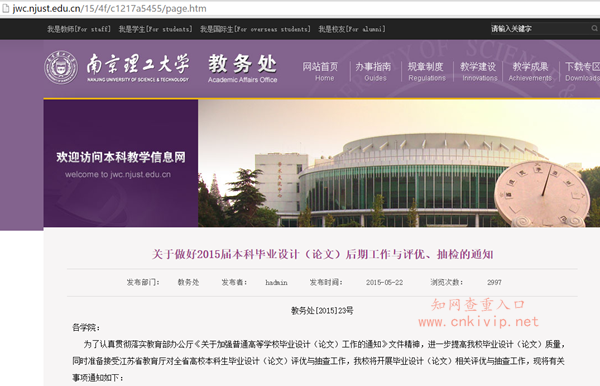
Task: Click the 2015届毕业设计 notice title
Action: click(322, 254)
